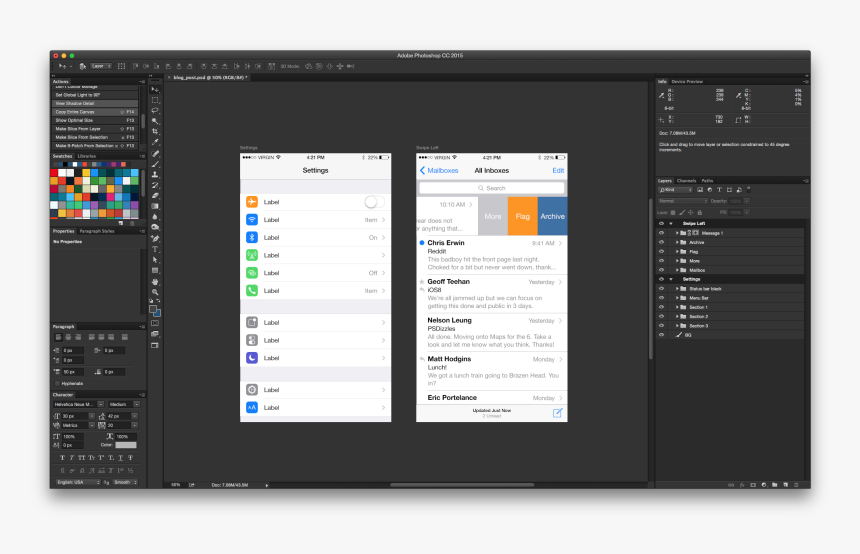
Task: Select the Clone Stamp tool
Action: pyautogui.click(x=155, y=174)
